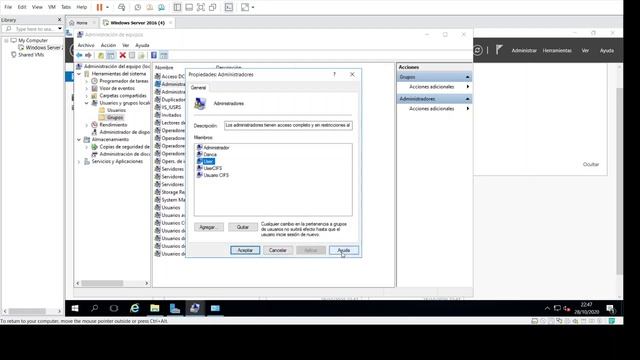Collapse Usuarios y grupos locales node

[87, 103]
